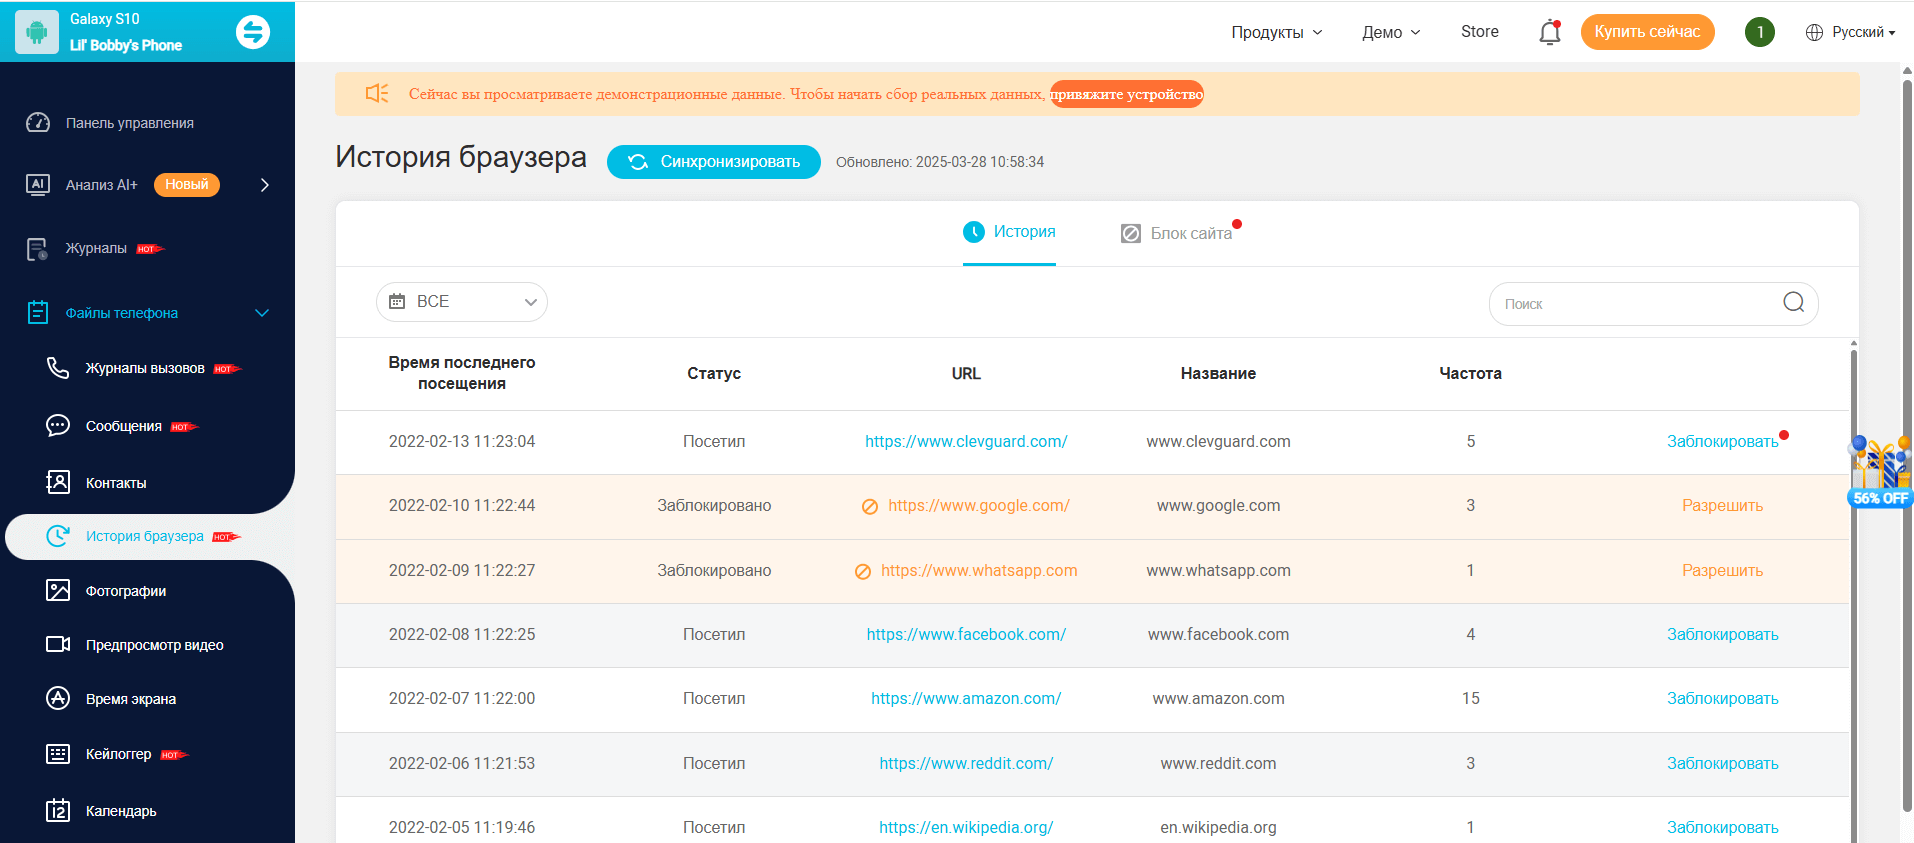The height and width of the screenshot is (843, 1914).
Task: Click the Журналы logs icon
Action: click(x=38, y=249)
